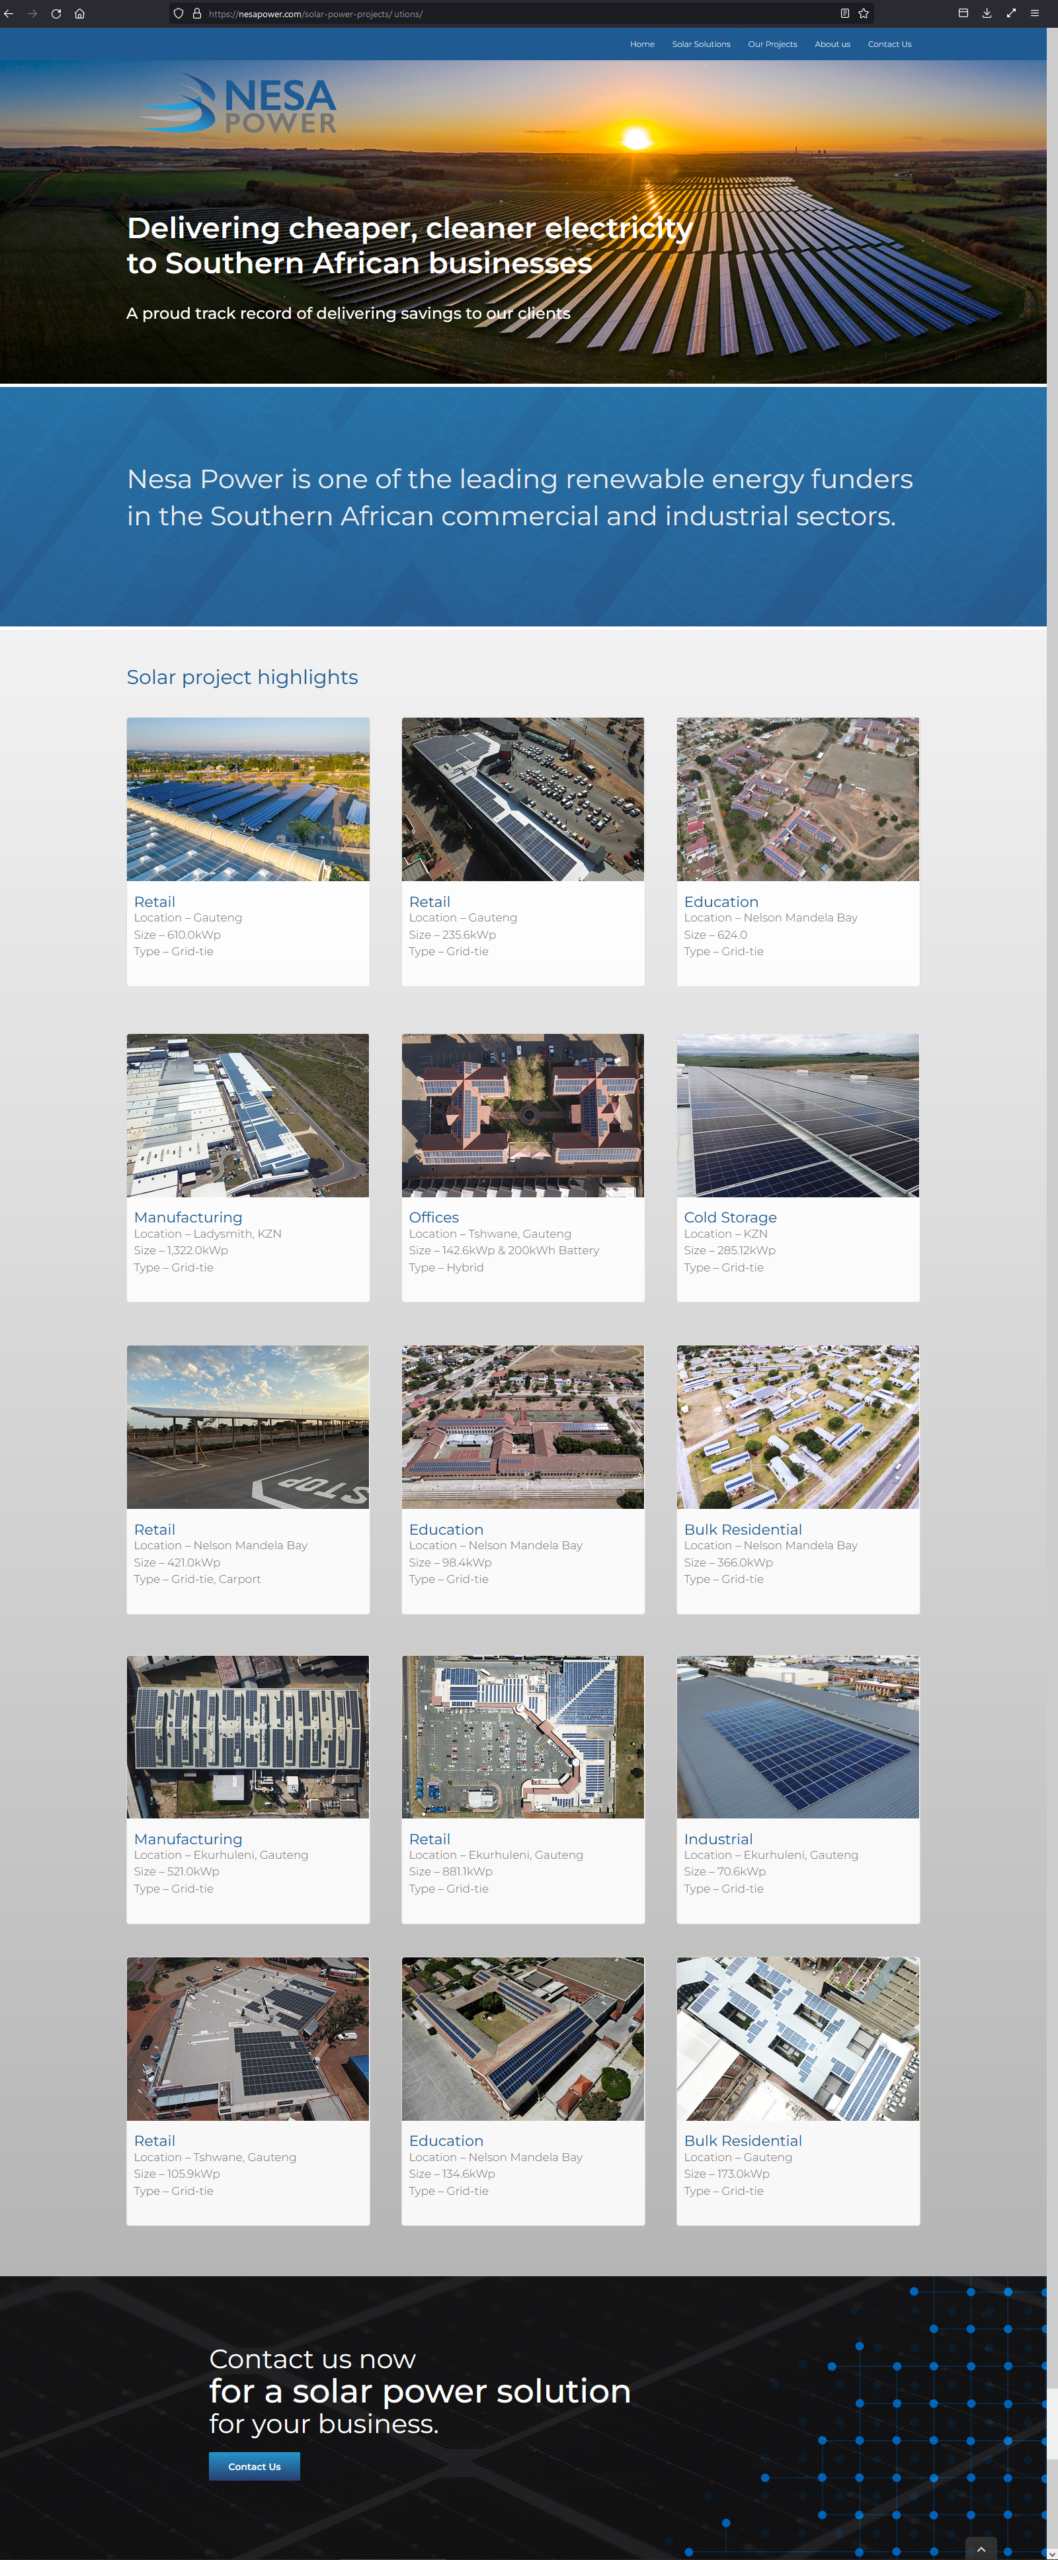The image size is (1058, 2560).
Task: Click the scroll-to-top chevron button
Action: 981,2549
